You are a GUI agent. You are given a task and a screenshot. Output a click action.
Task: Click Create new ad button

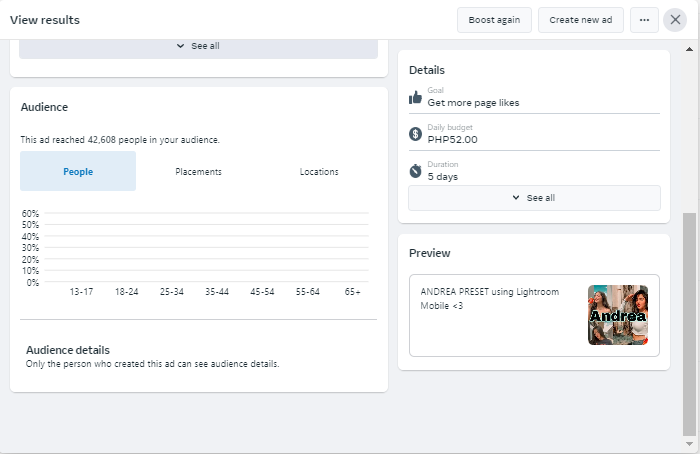coord(581,20)
